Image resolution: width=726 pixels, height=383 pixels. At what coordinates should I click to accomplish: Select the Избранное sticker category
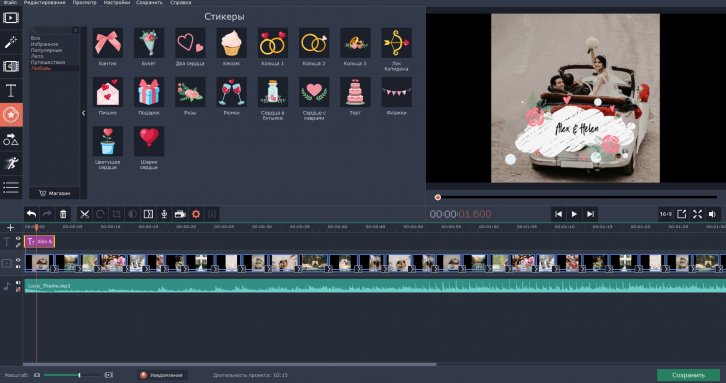tap(44, 44)
